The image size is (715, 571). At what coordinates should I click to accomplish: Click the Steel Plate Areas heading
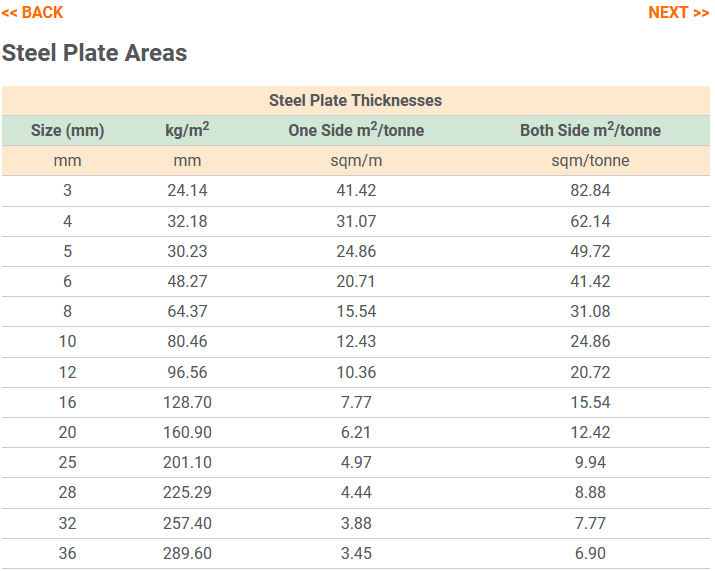coord(94,53)
